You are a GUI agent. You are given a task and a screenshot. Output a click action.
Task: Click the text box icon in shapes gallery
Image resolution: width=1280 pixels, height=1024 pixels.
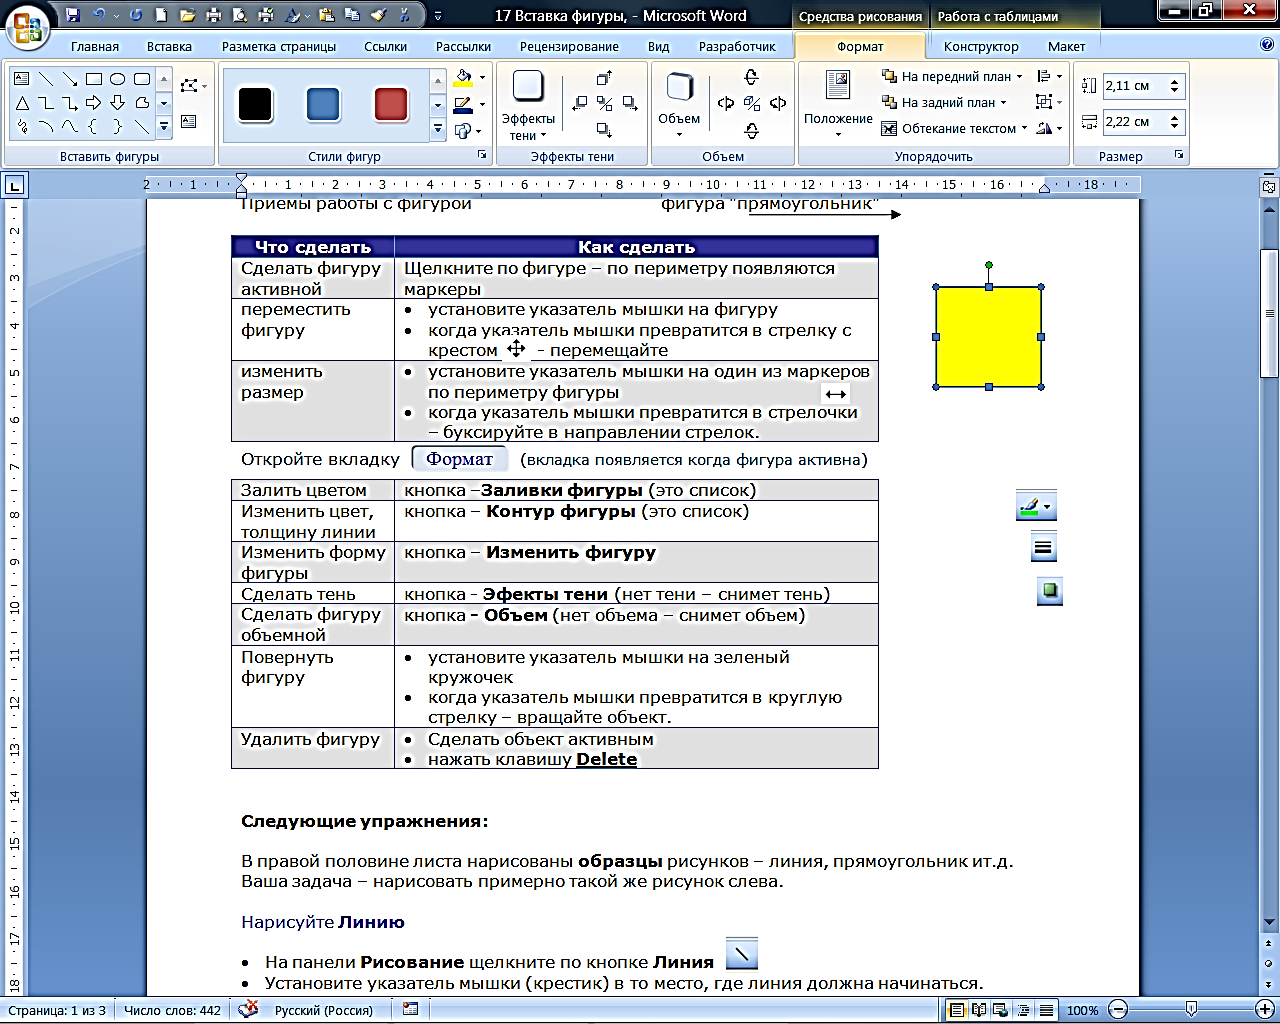[22, 79]
